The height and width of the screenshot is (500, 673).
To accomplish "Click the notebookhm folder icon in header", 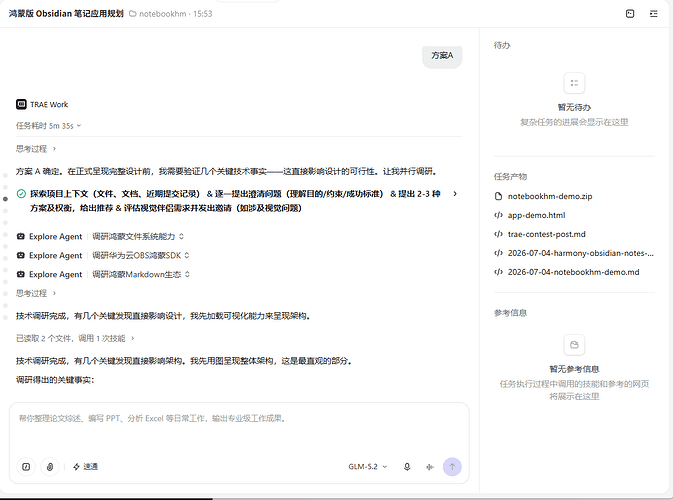I will coord(133,14).
